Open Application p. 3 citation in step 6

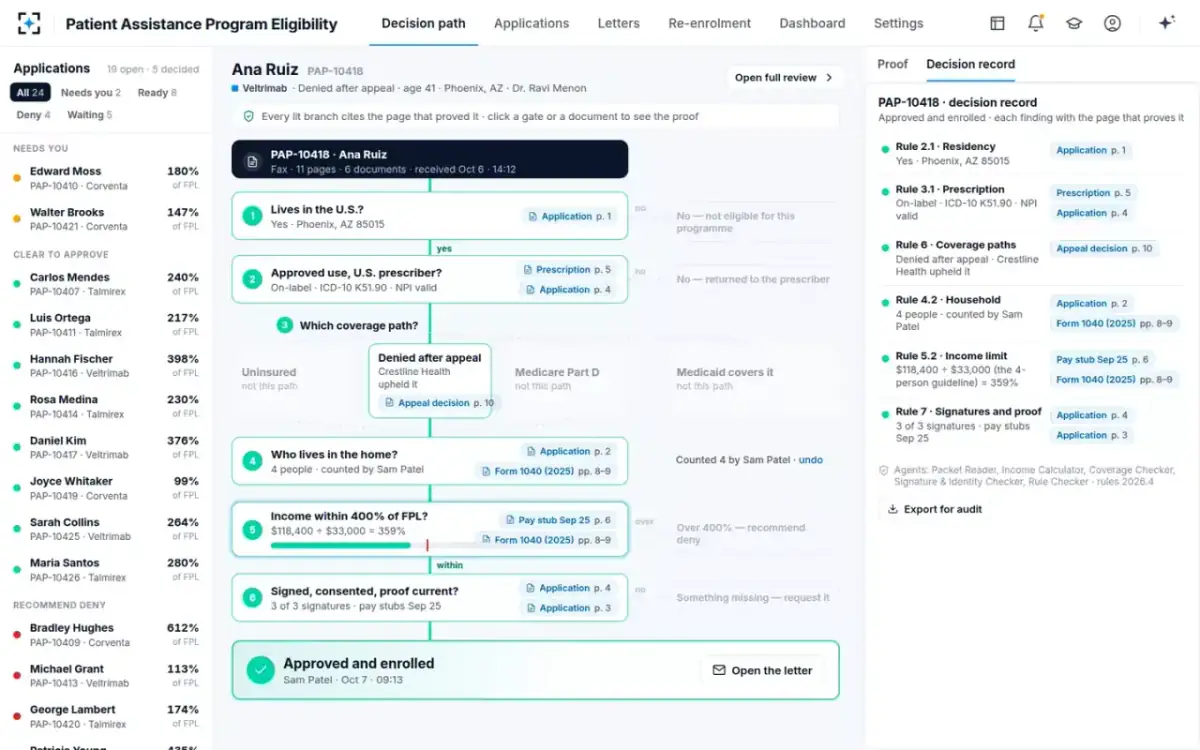[x=568, y=608]
